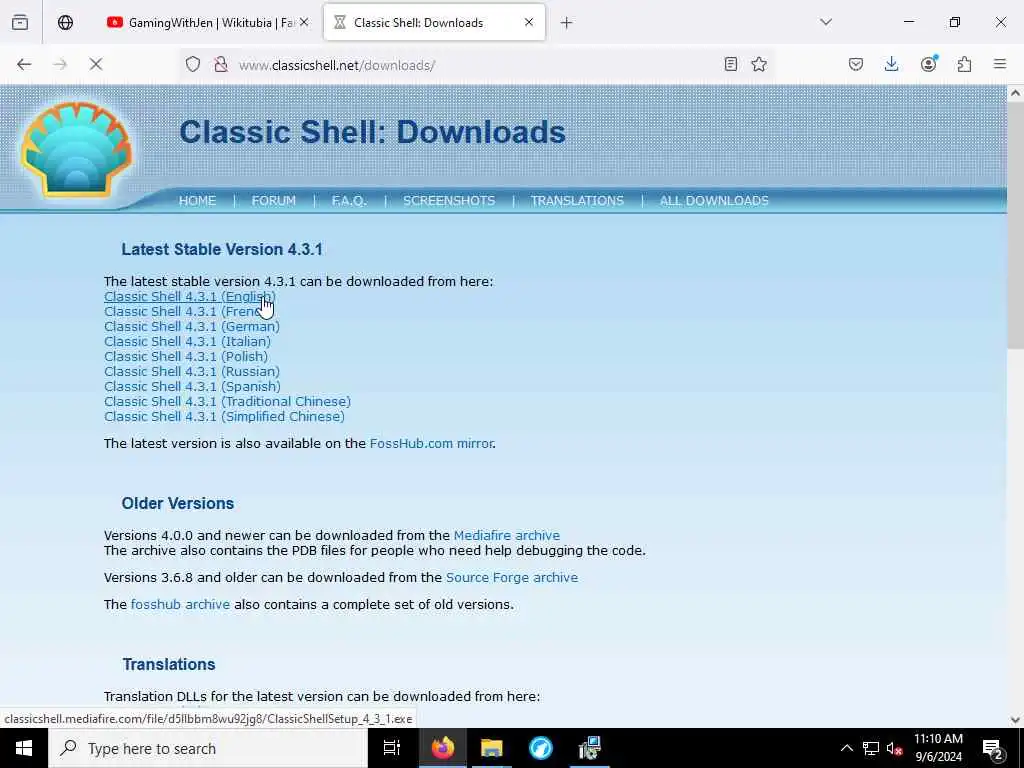The height and width of the screenshot is (768, 1024).
Task: Download Classic Shell 4.3.1 (Simplified Chinese)
Action: pos(224,417)
